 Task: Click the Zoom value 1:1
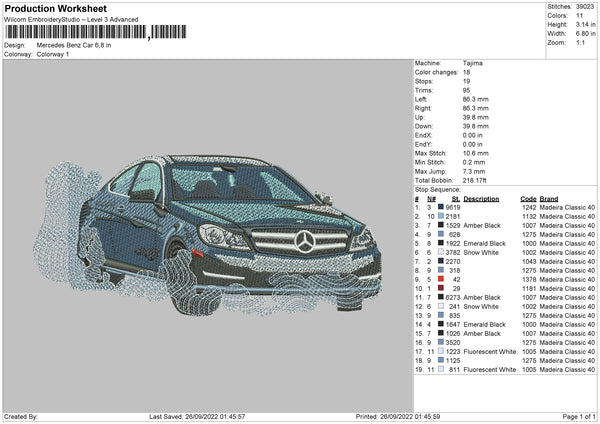pyautogui.click(x=580, y=43)
